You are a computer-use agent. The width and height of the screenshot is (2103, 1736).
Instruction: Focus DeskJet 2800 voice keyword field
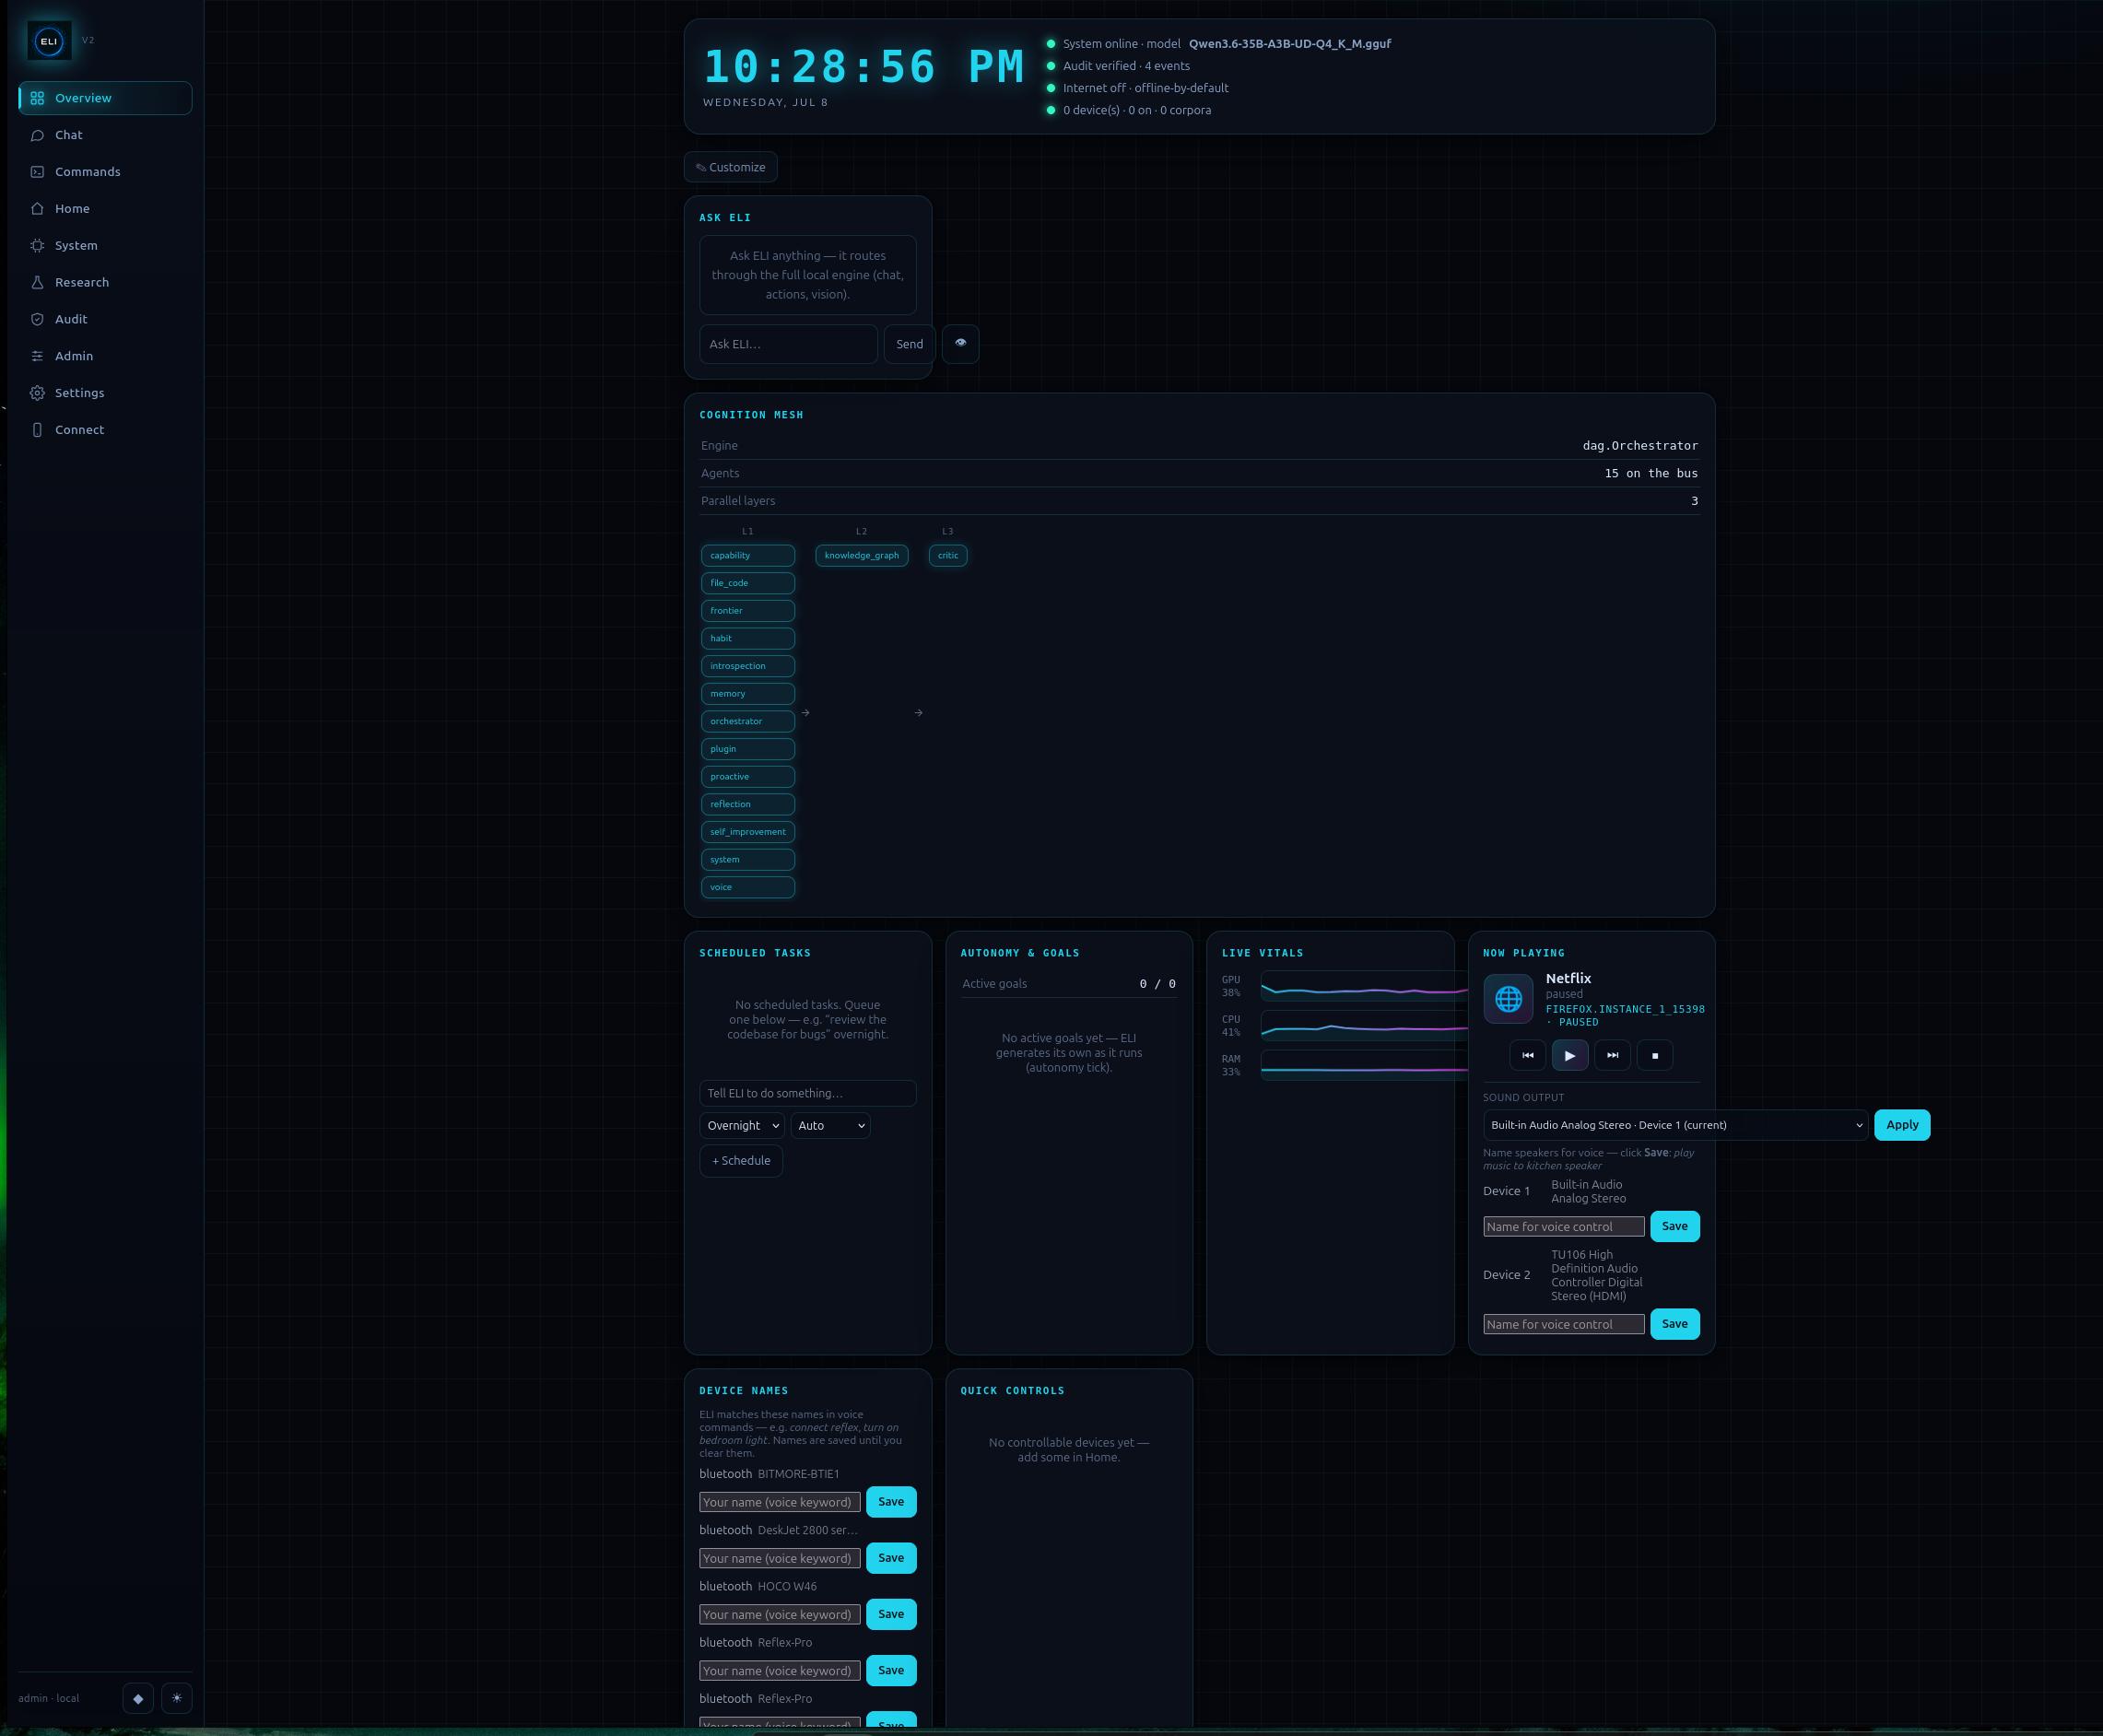coord(780,1559)
